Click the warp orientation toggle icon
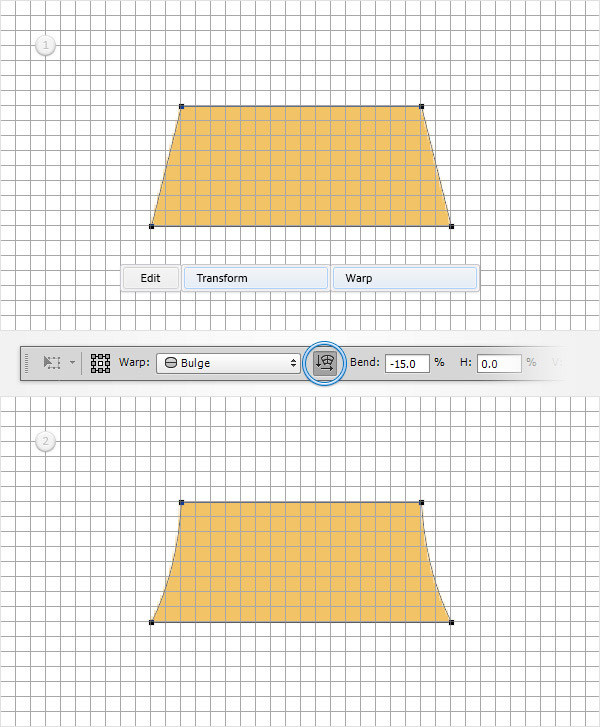Screen dimensions: 600x727 pos(325,363)
